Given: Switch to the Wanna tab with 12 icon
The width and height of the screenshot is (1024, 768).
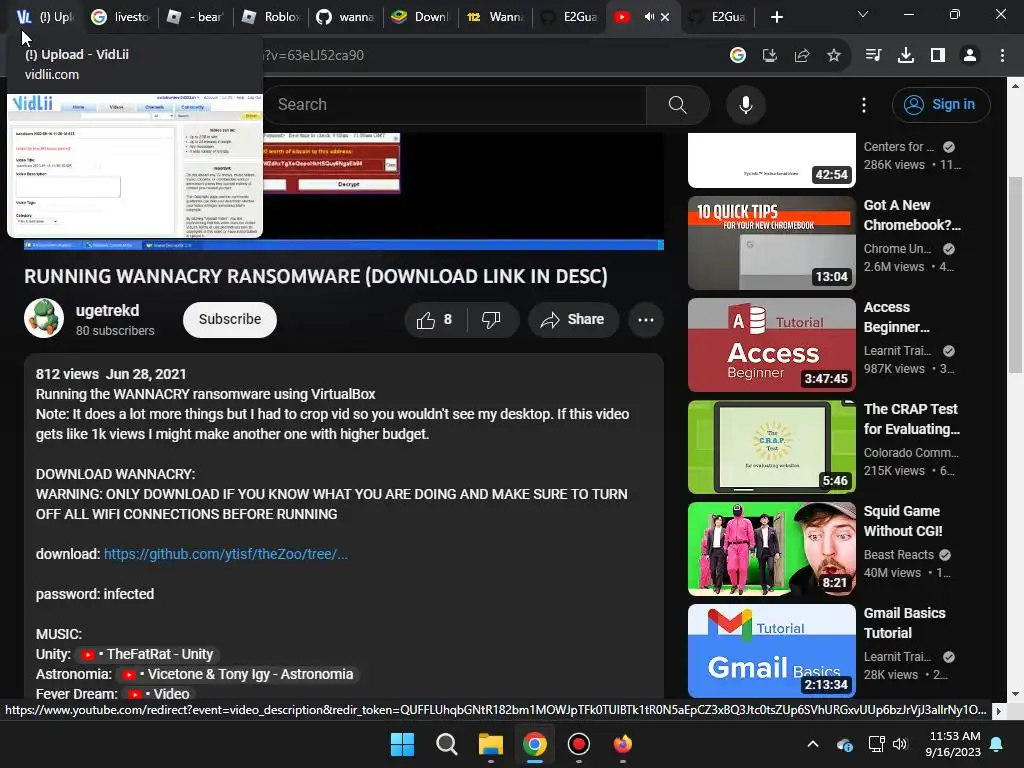Looking at the screenshot, I should pyautogui.click(x=495, y=17).
